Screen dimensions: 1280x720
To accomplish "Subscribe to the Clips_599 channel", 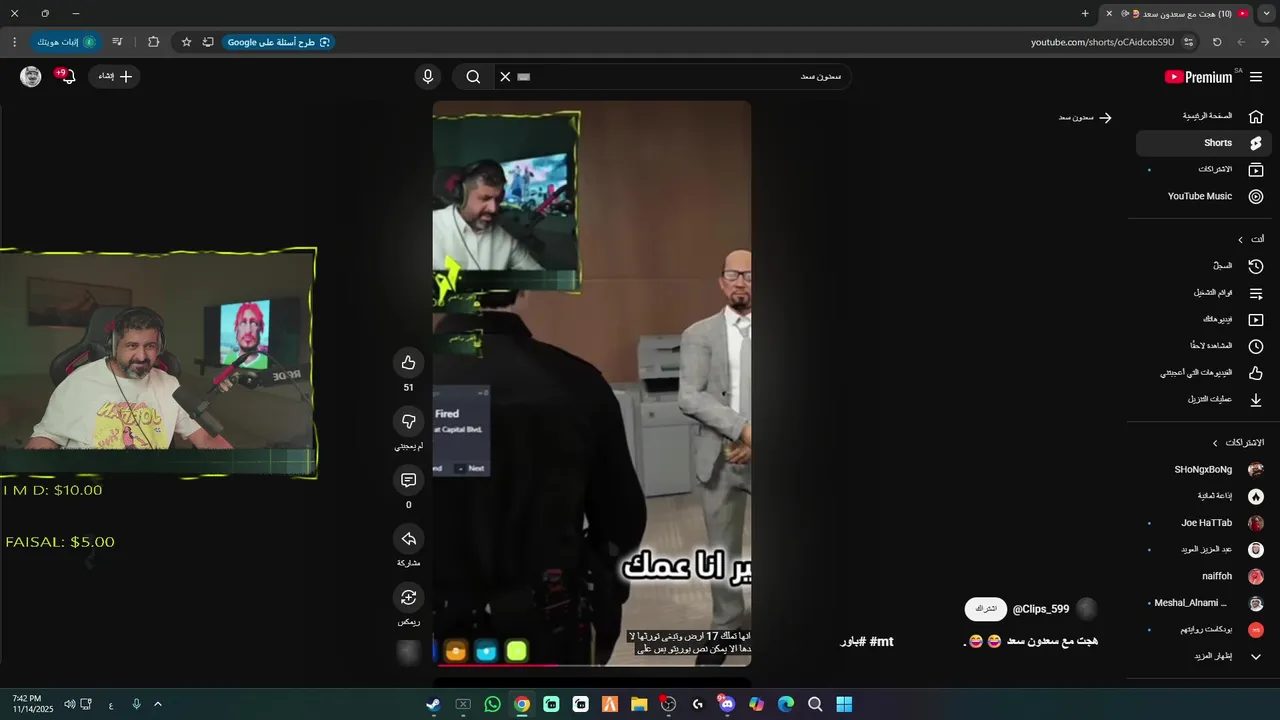I will (x=986, y=609).
